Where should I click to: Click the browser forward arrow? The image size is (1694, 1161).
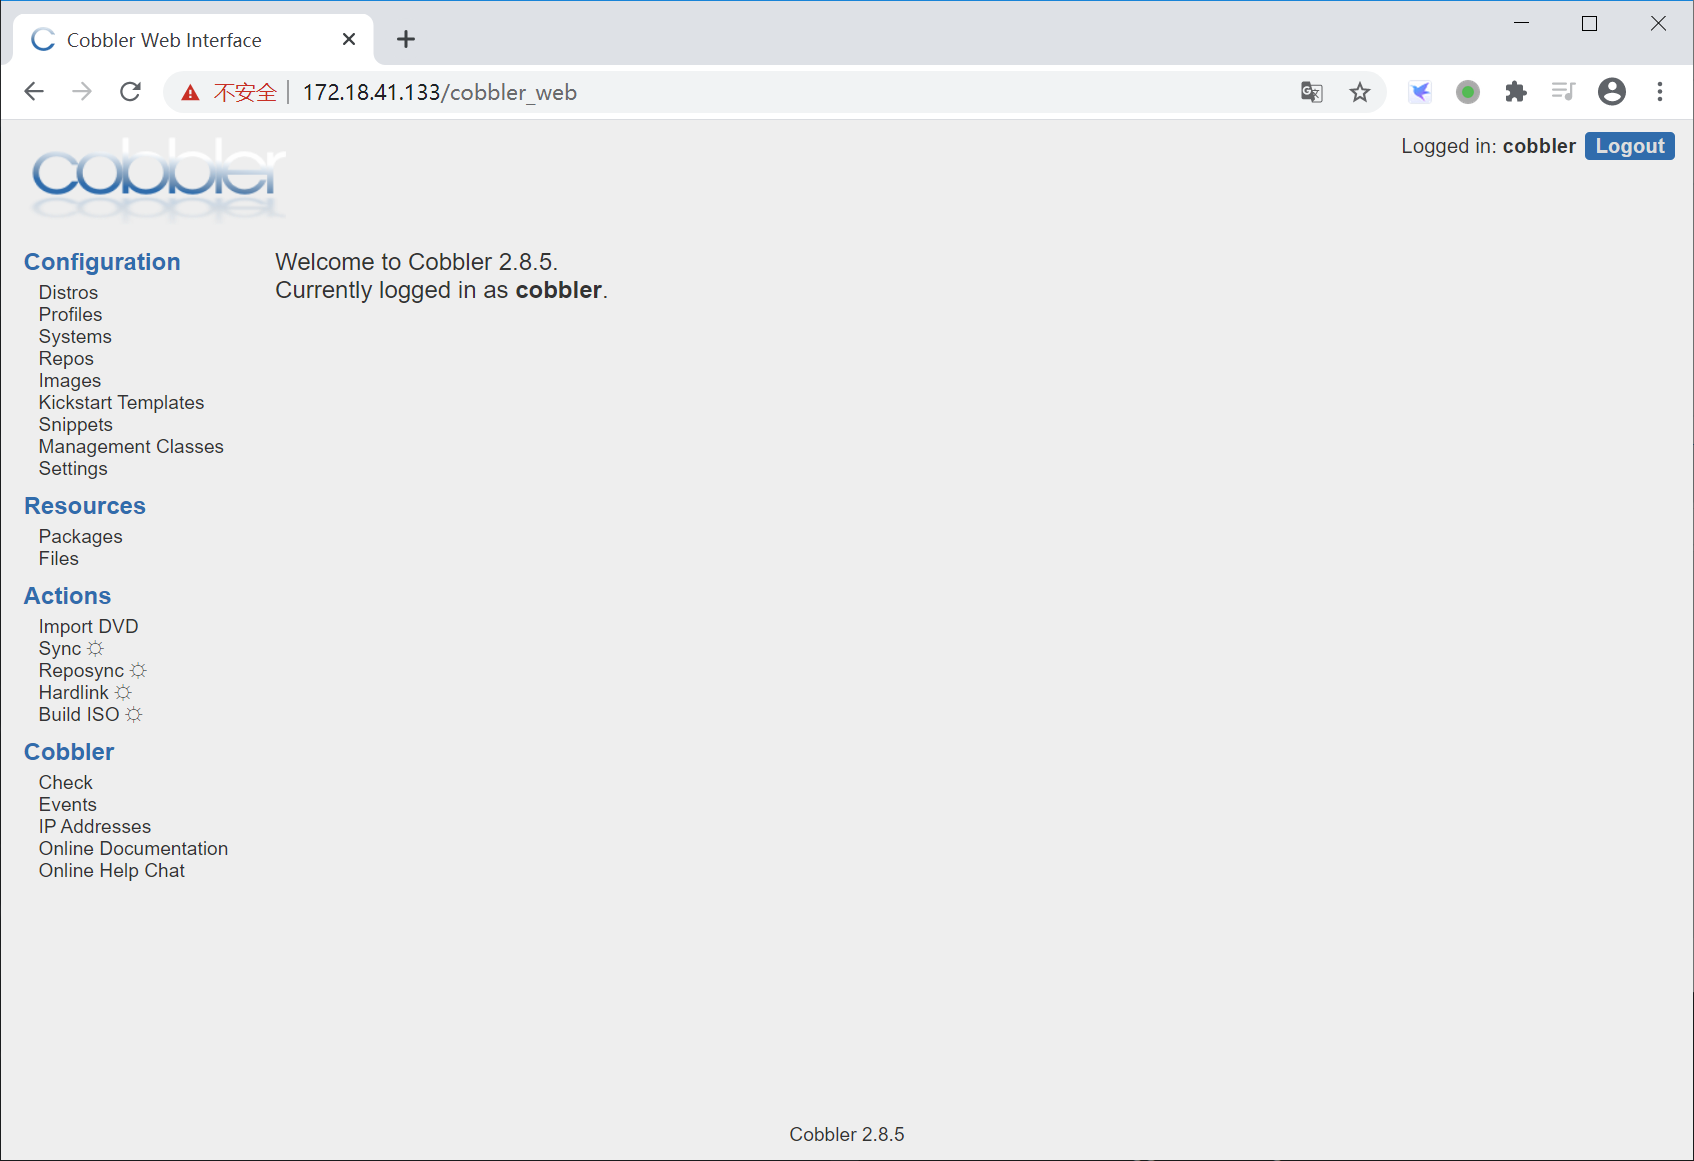tap(82, 92)
